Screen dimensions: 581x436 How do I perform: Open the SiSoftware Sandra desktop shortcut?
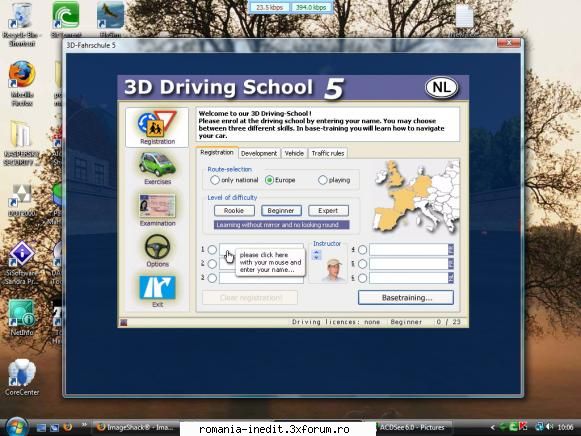(x=21, y=263)
